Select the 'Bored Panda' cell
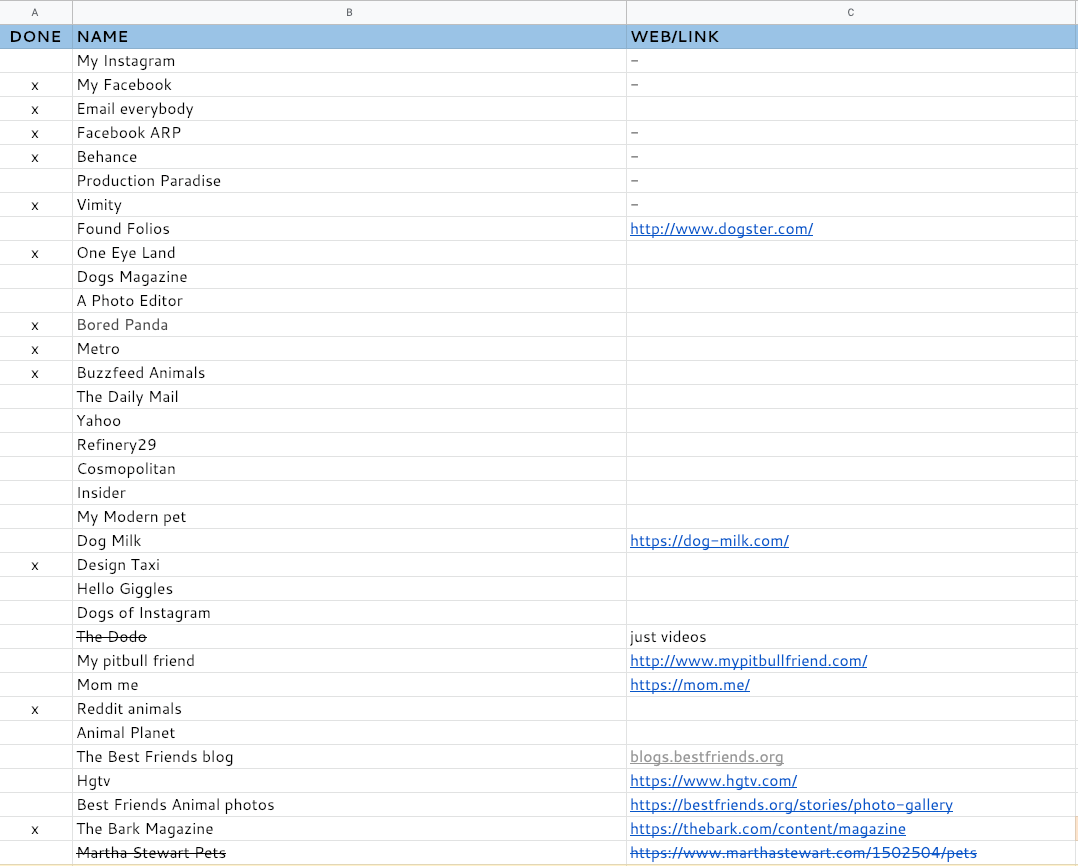This screenshot has width=1078, height=866. pos(349,325)
